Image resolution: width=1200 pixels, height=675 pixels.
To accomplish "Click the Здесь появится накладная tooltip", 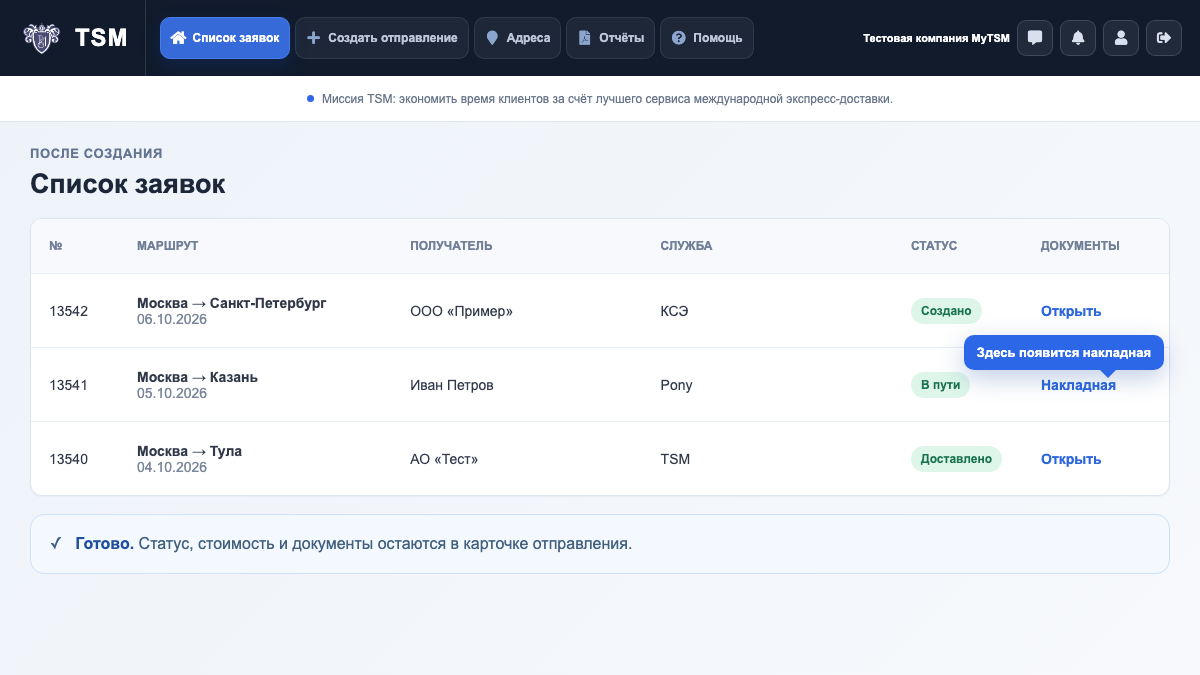I will 1064,353.
